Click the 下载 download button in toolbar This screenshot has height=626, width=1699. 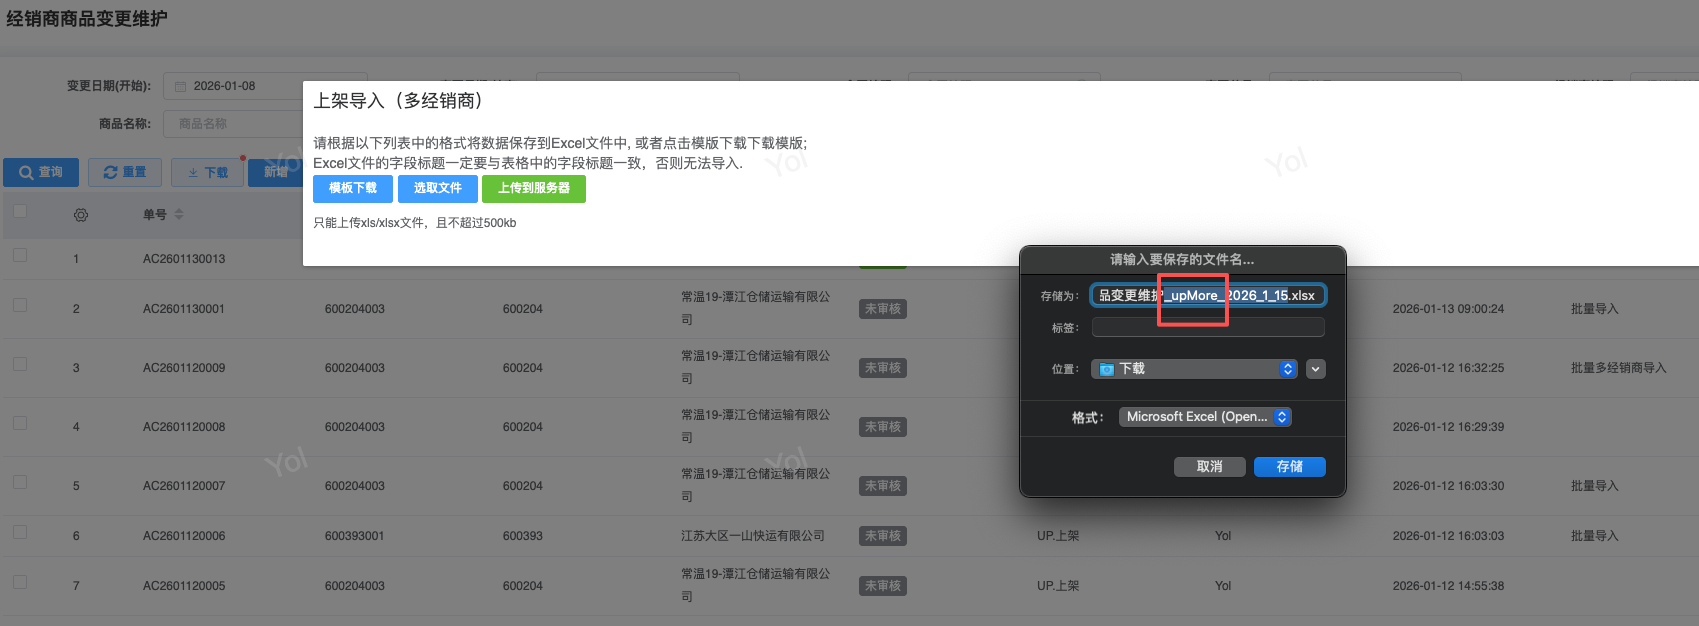click(x=208, y=172)
